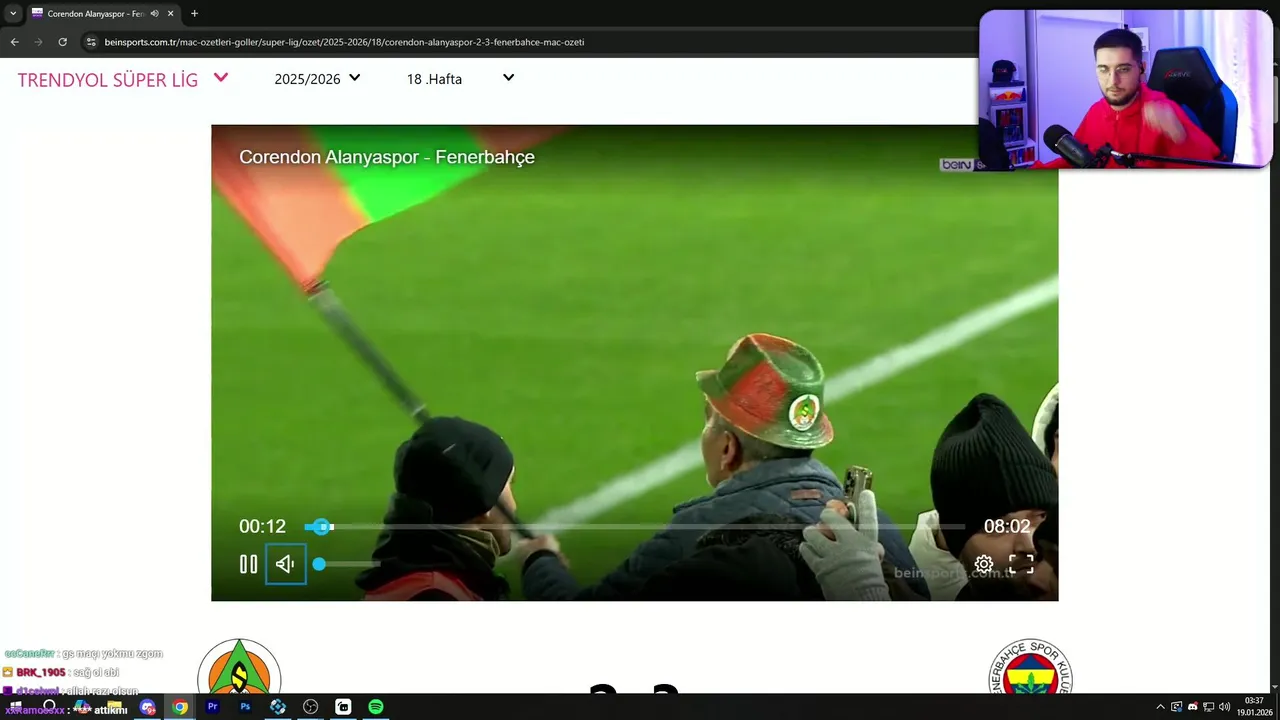Viewport: 1280px width, 720px height.
Task: Open File Explorer from the taskbar
Action: click(x=113, y=707)
